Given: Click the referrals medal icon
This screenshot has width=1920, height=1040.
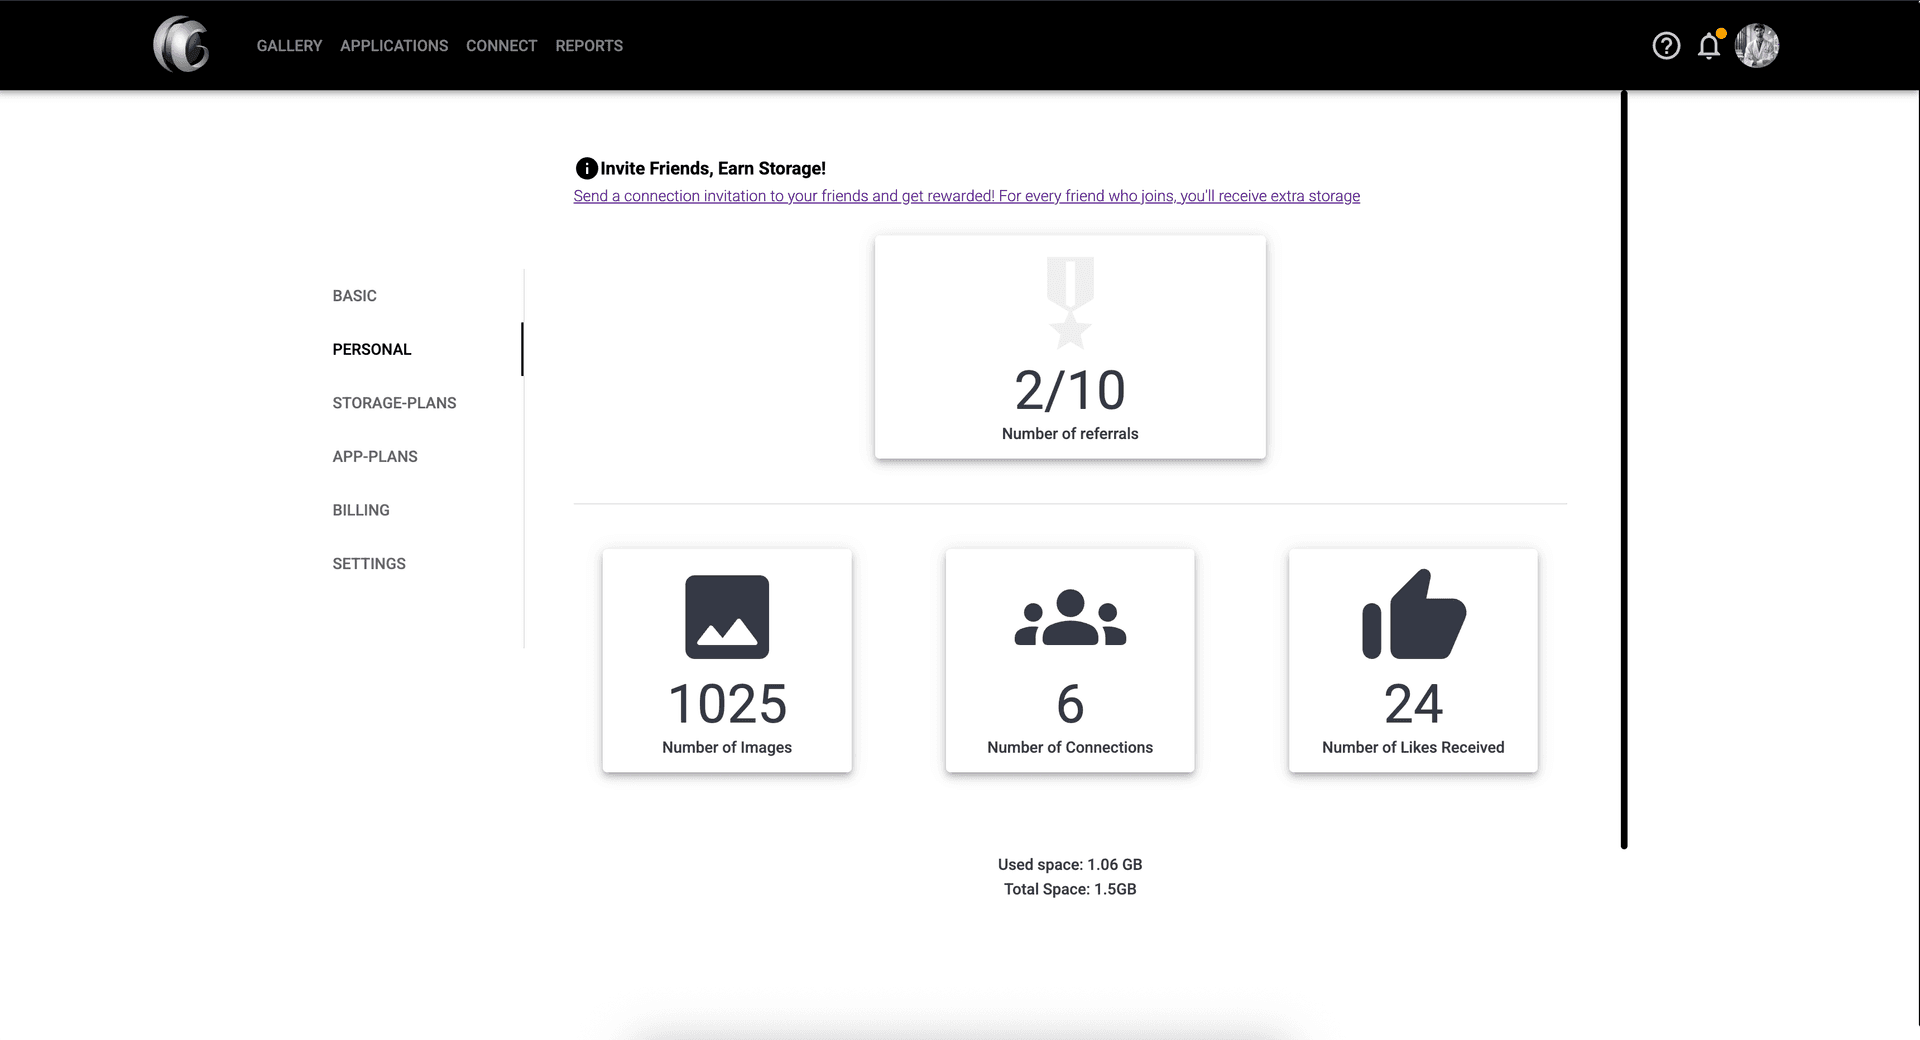Looking at the screenshot, I should [1070, 302].
